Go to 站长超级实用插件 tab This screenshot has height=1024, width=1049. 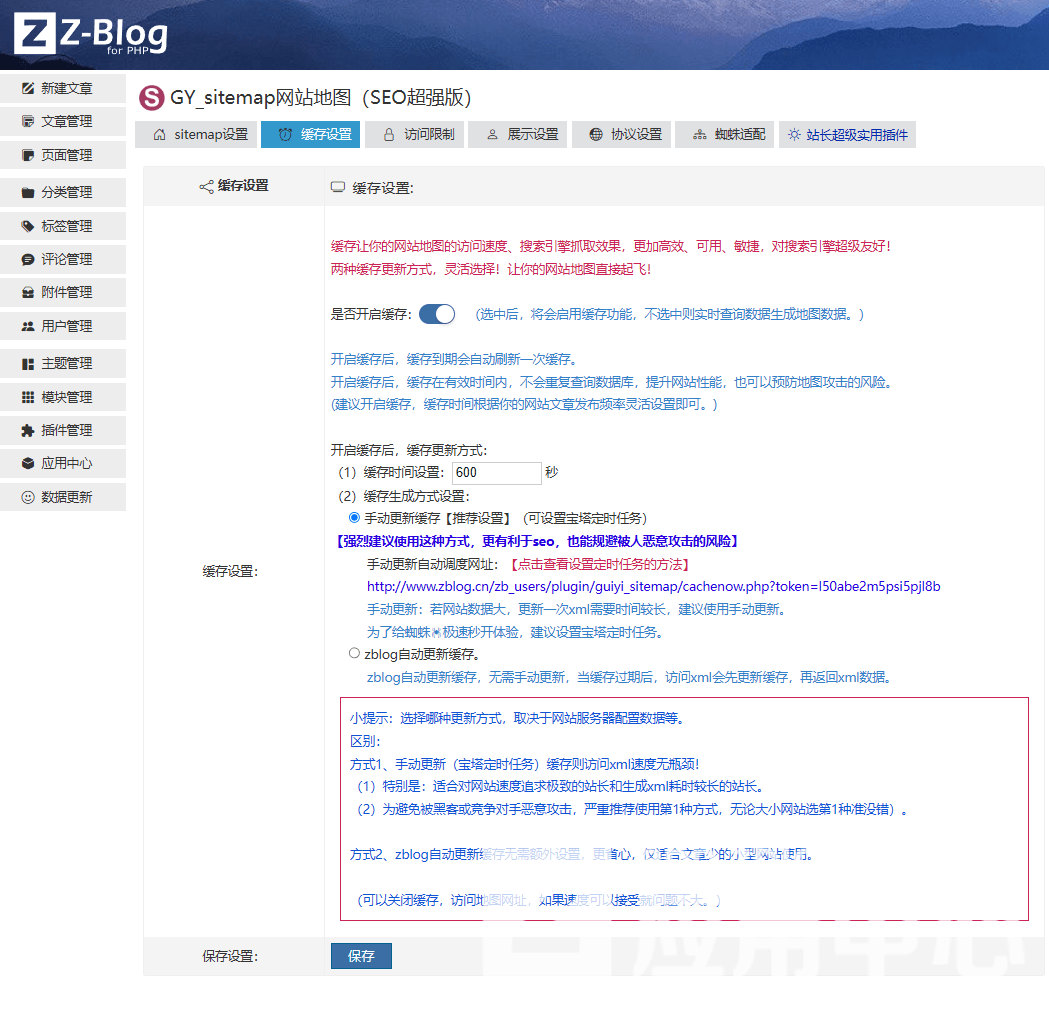click(847, 134)
